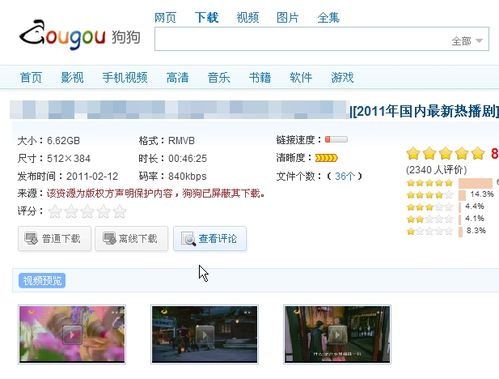Open the 高清 category
Image resolution: width=499 pixels, height=379 pixels.
point(178,78)
